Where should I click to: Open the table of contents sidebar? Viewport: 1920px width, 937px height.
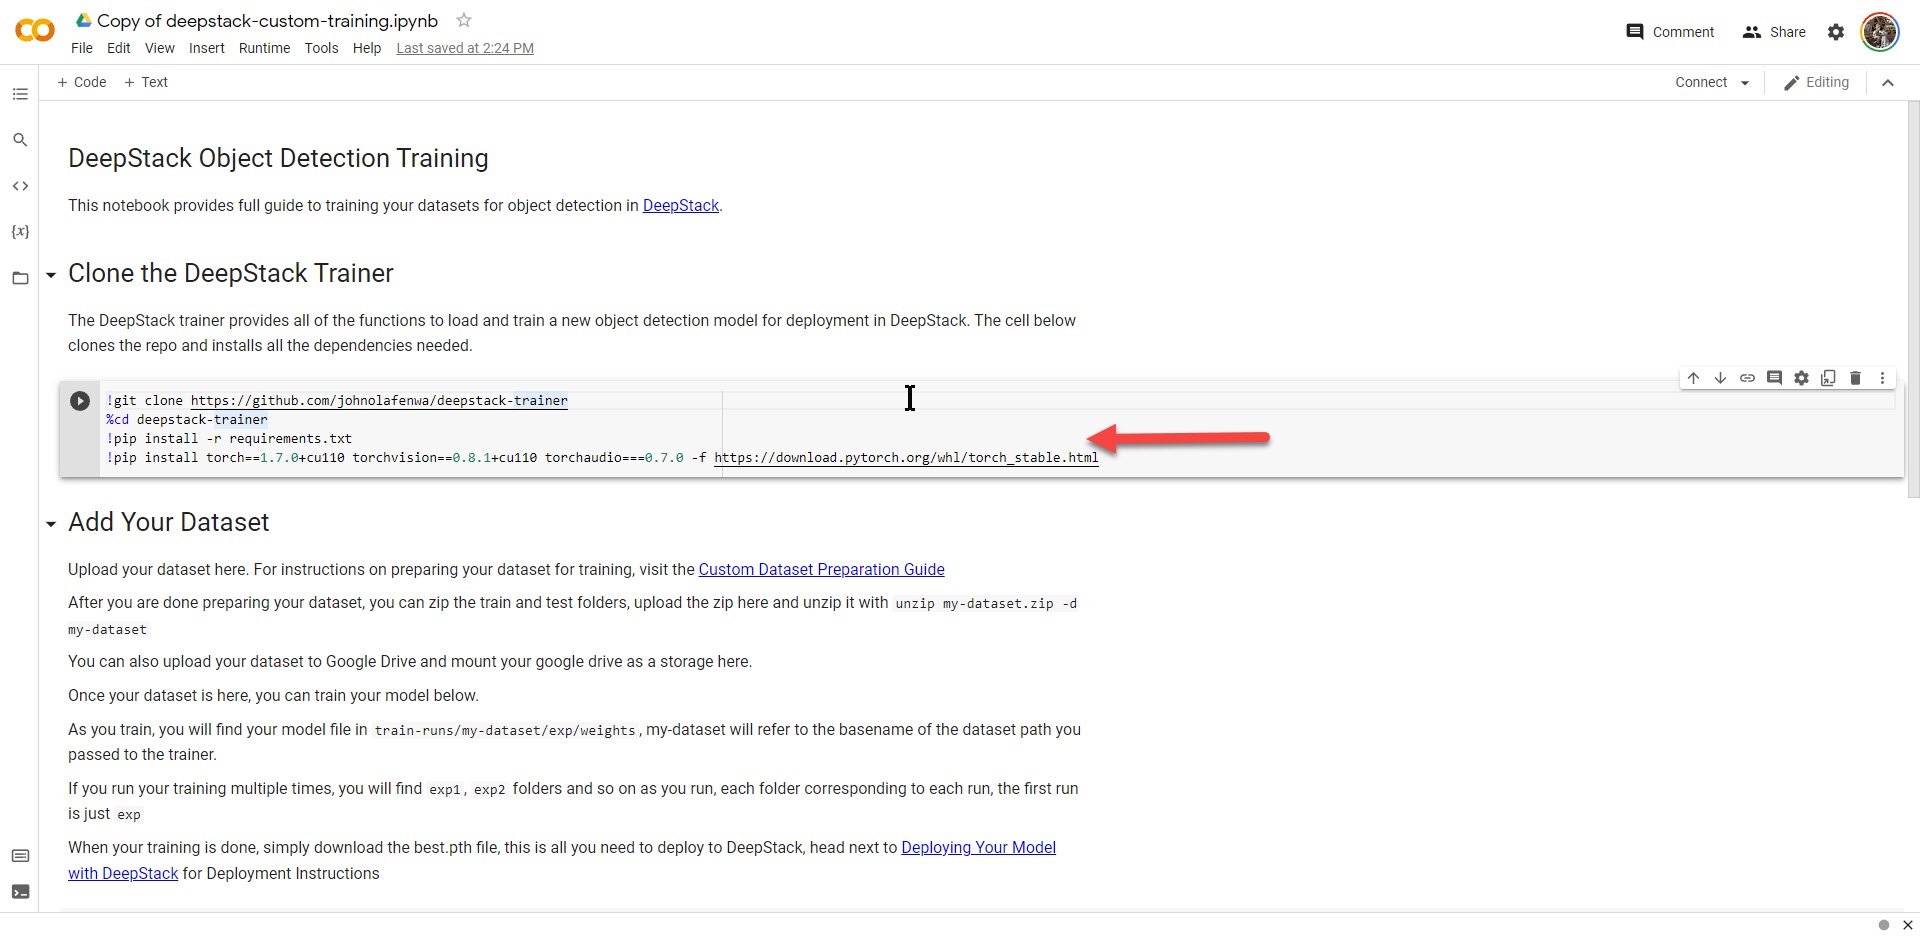point(20,94)
